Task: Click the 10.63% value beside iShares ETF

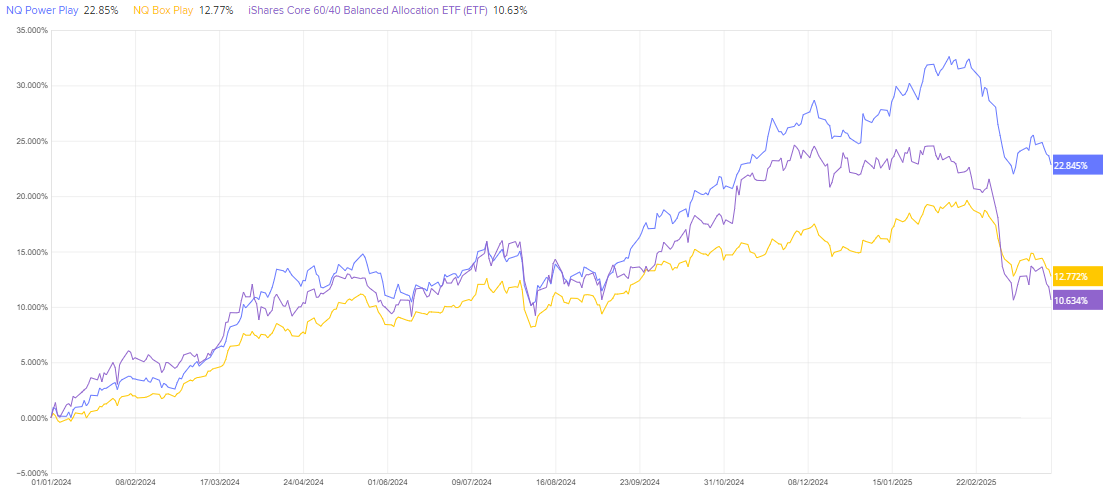Action: [x=511, y=10]
